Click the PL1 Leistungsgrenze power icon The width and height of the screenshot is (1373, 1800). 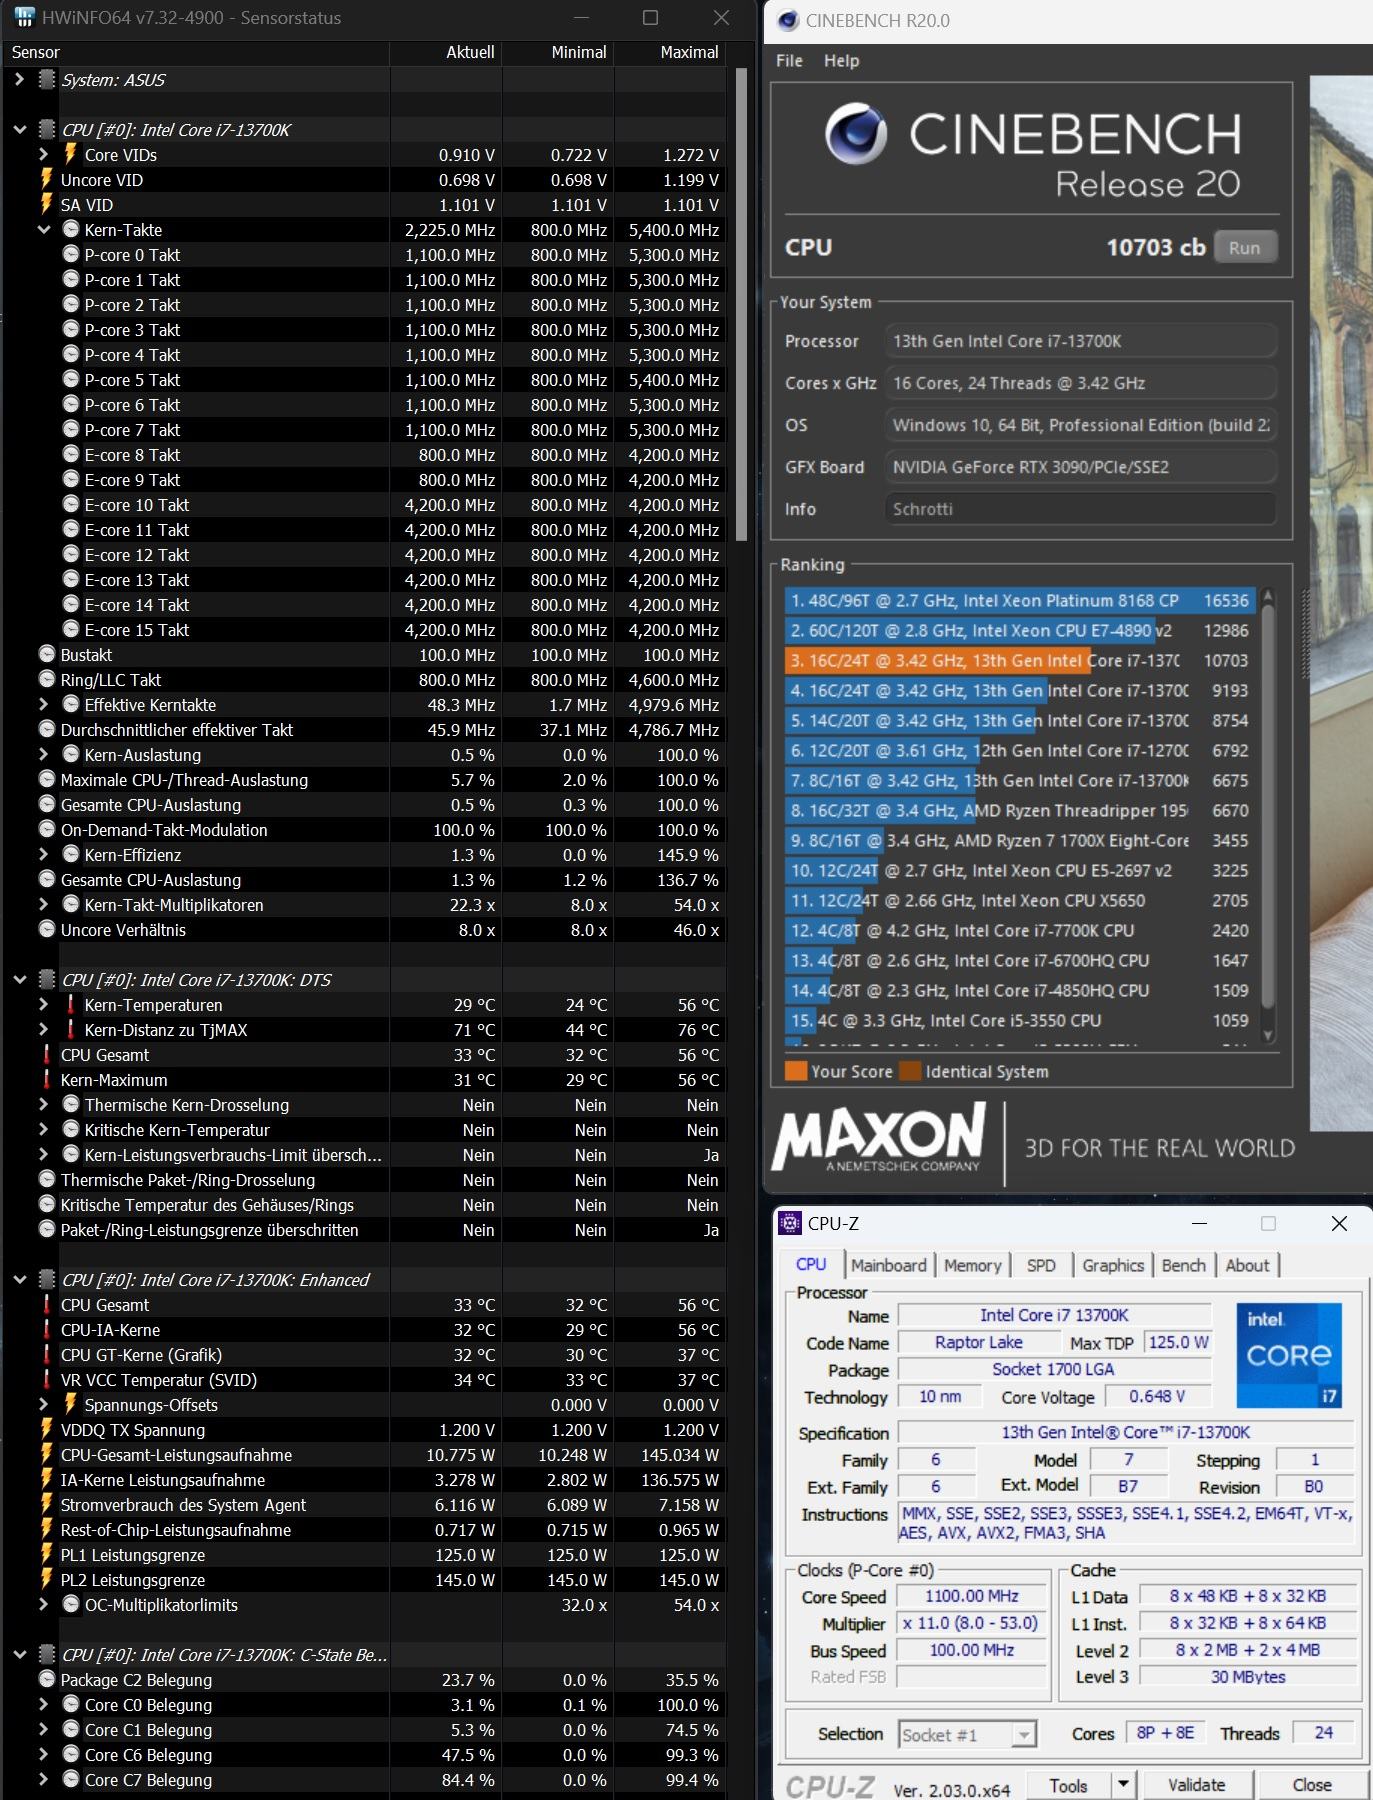(x=46, y=1555)
